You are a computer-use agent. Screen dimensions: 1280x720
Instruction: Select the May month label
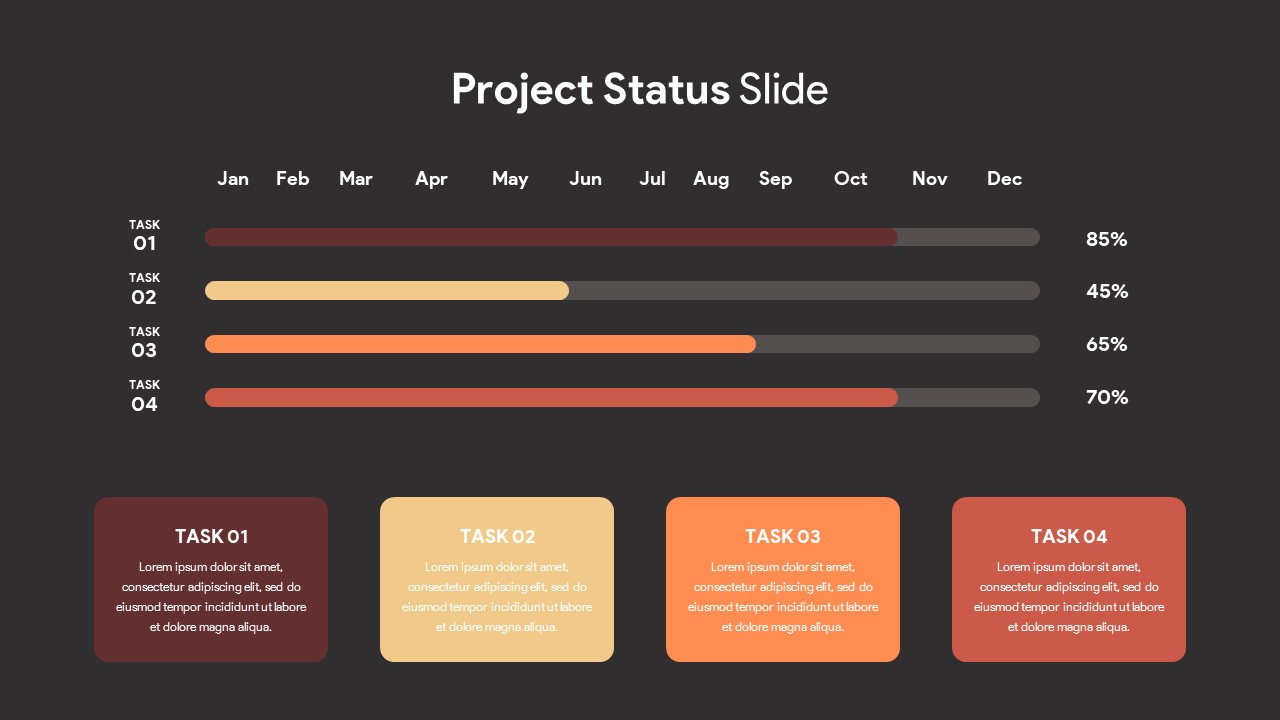pos(510,180)
